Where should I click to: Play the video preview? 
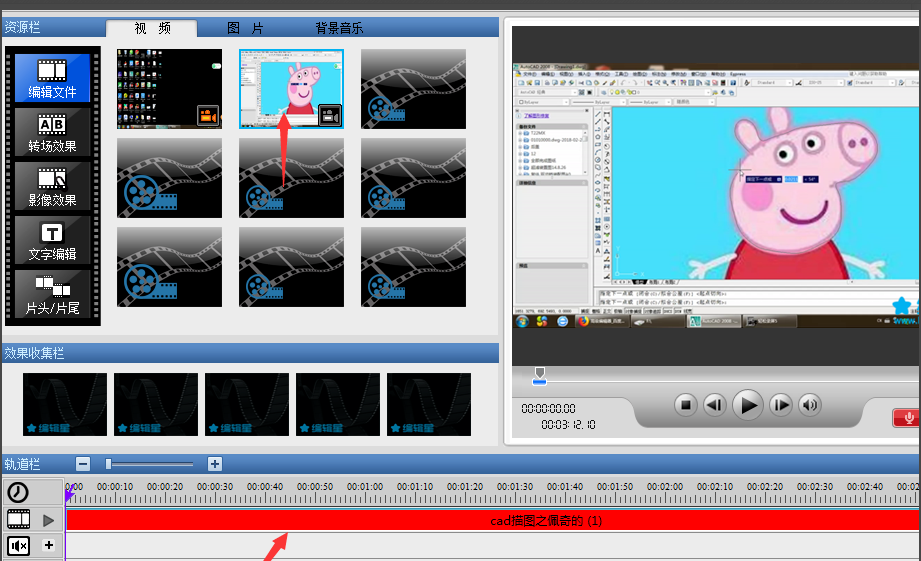pyautogui.click(x=748, y=405)
